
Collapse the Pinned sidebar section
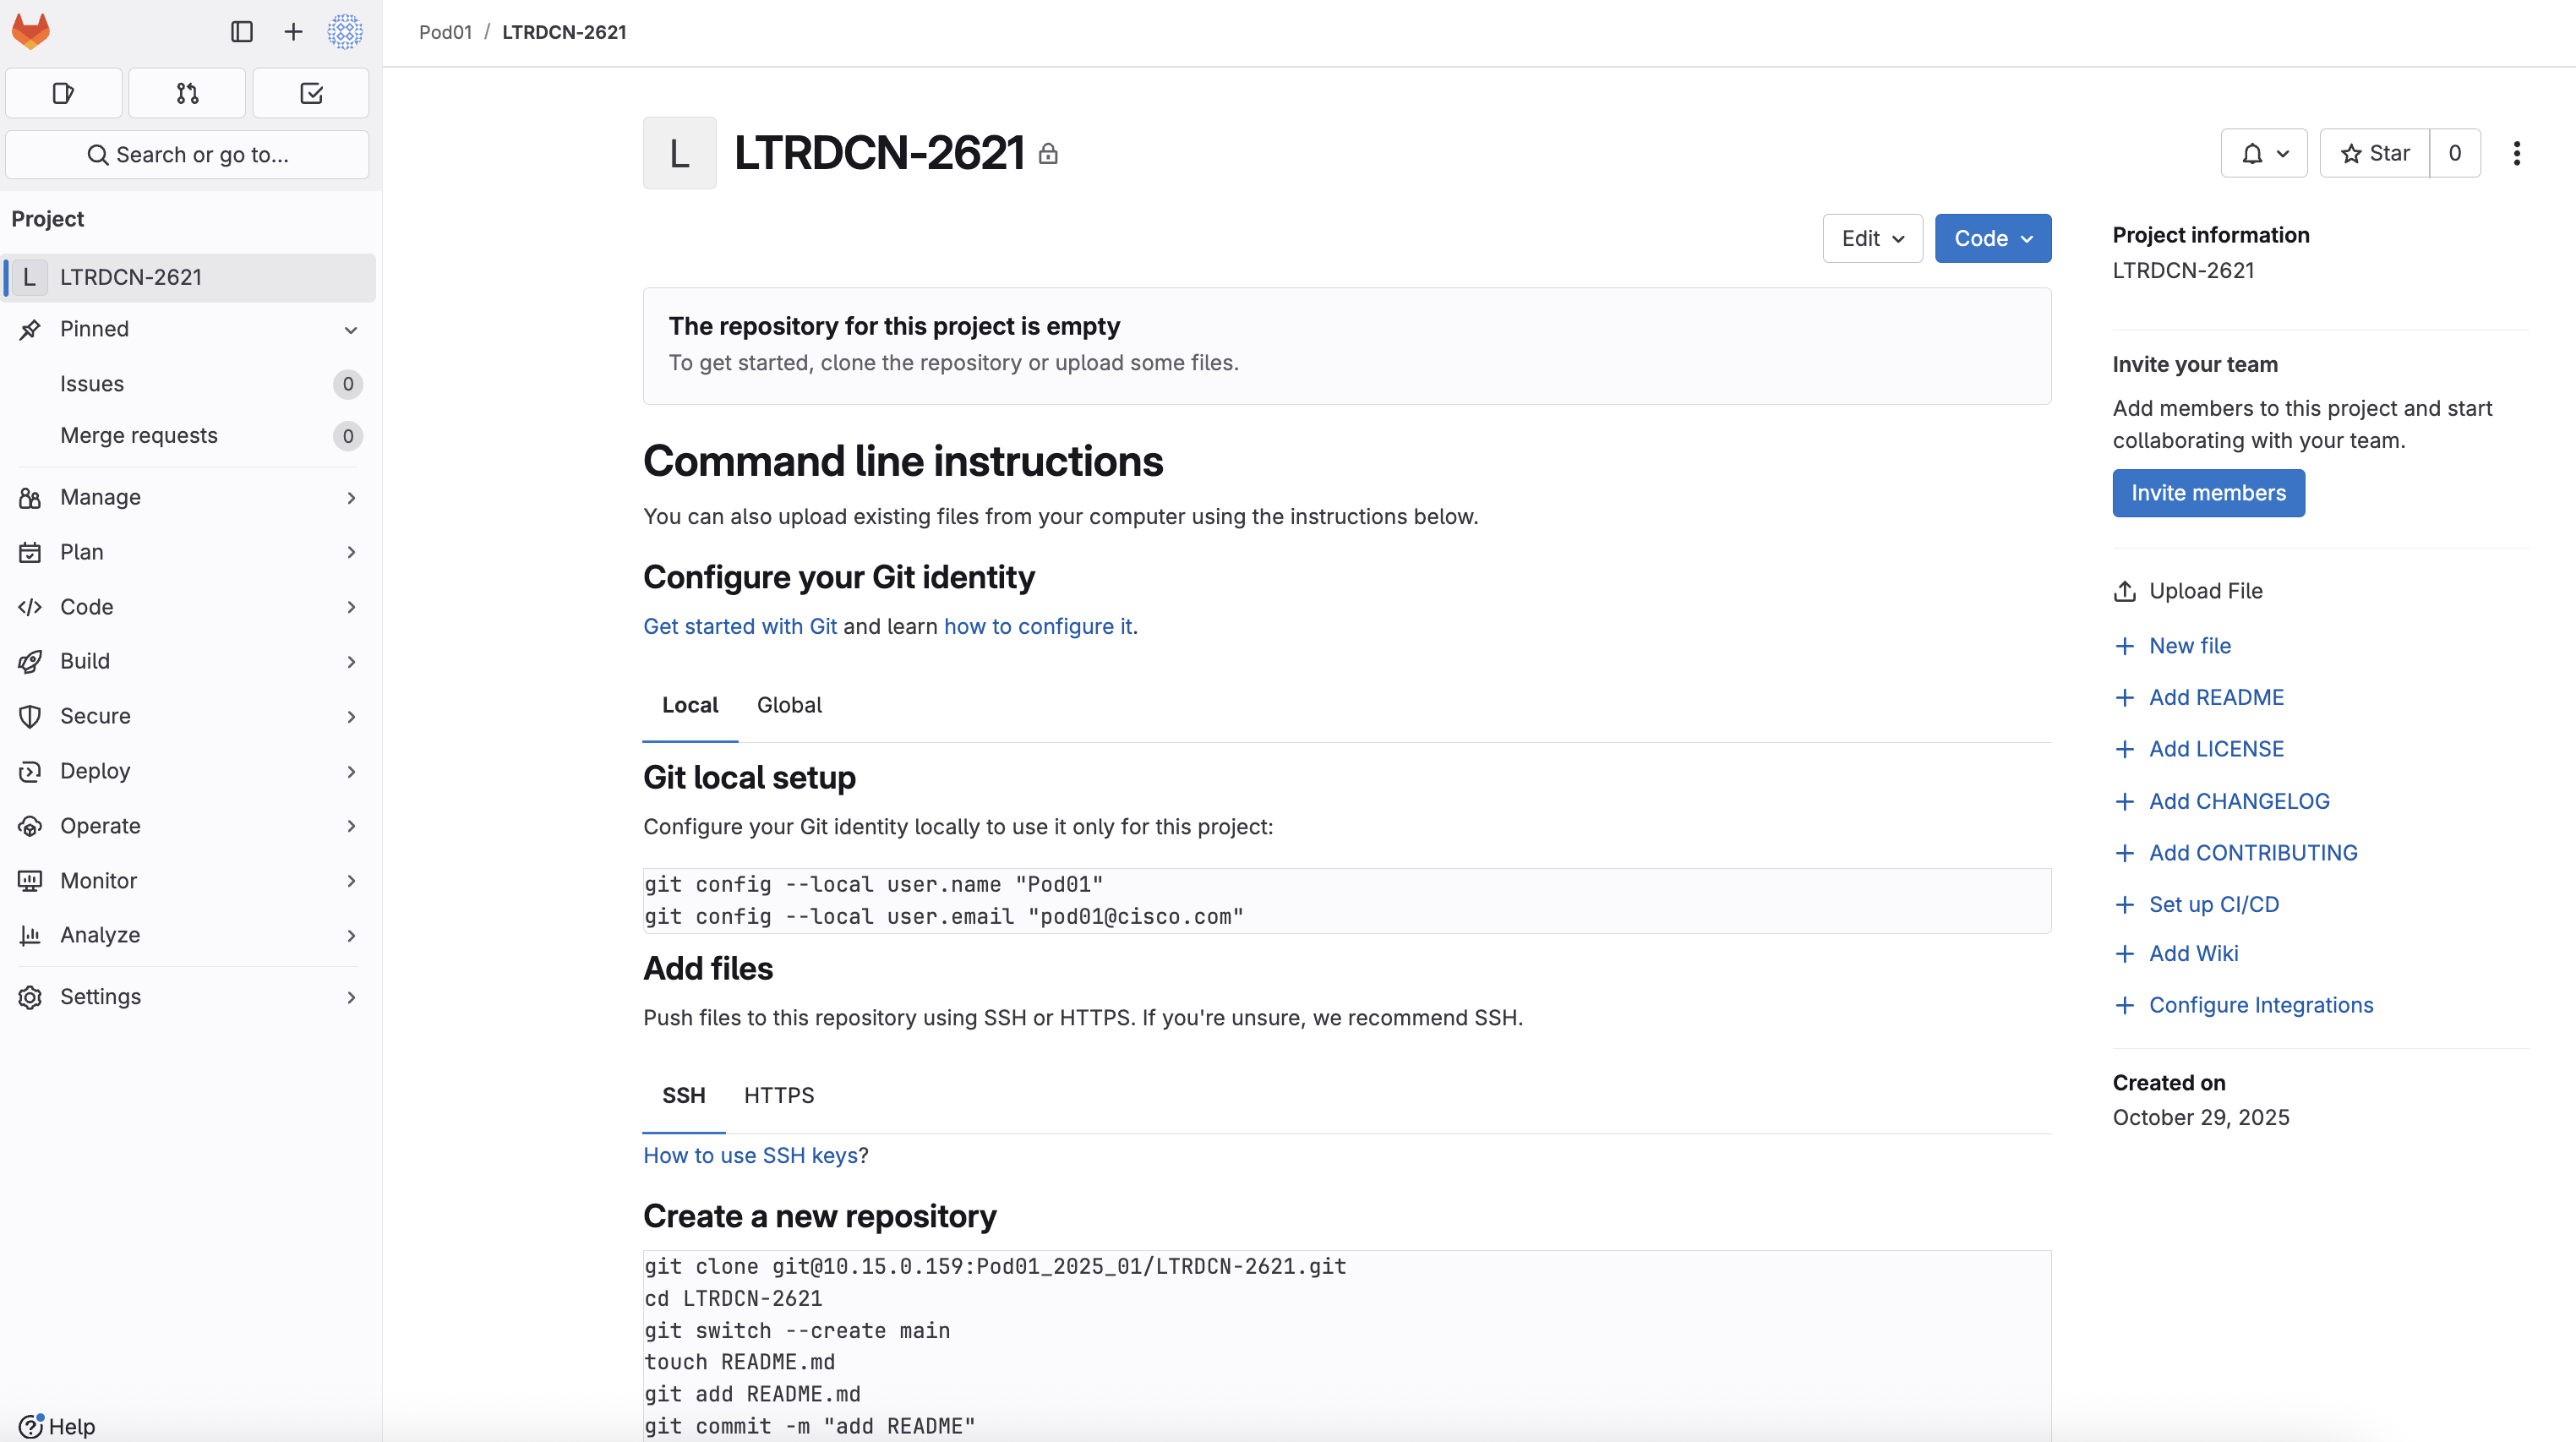pos(351,330)
